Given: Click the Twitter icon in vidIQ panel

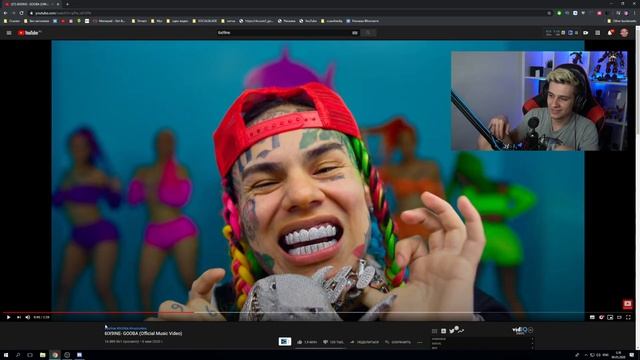Looking at the screenshot, I should pyautogui.click(x=452, y=331).
